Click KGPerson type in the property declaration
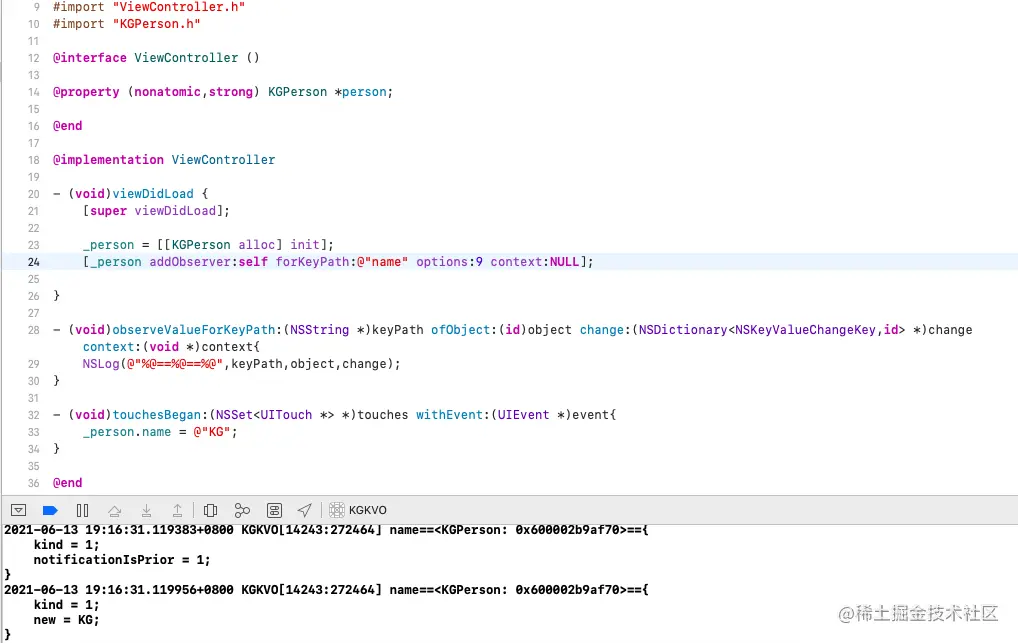This screenshot has width=1018, height=643. 297,92
